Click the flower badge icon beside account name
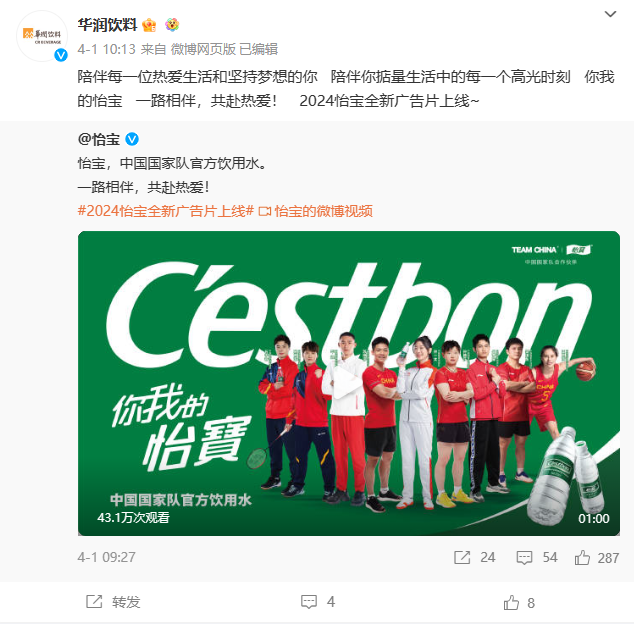The image size is (634, 624). pos(172,25)
